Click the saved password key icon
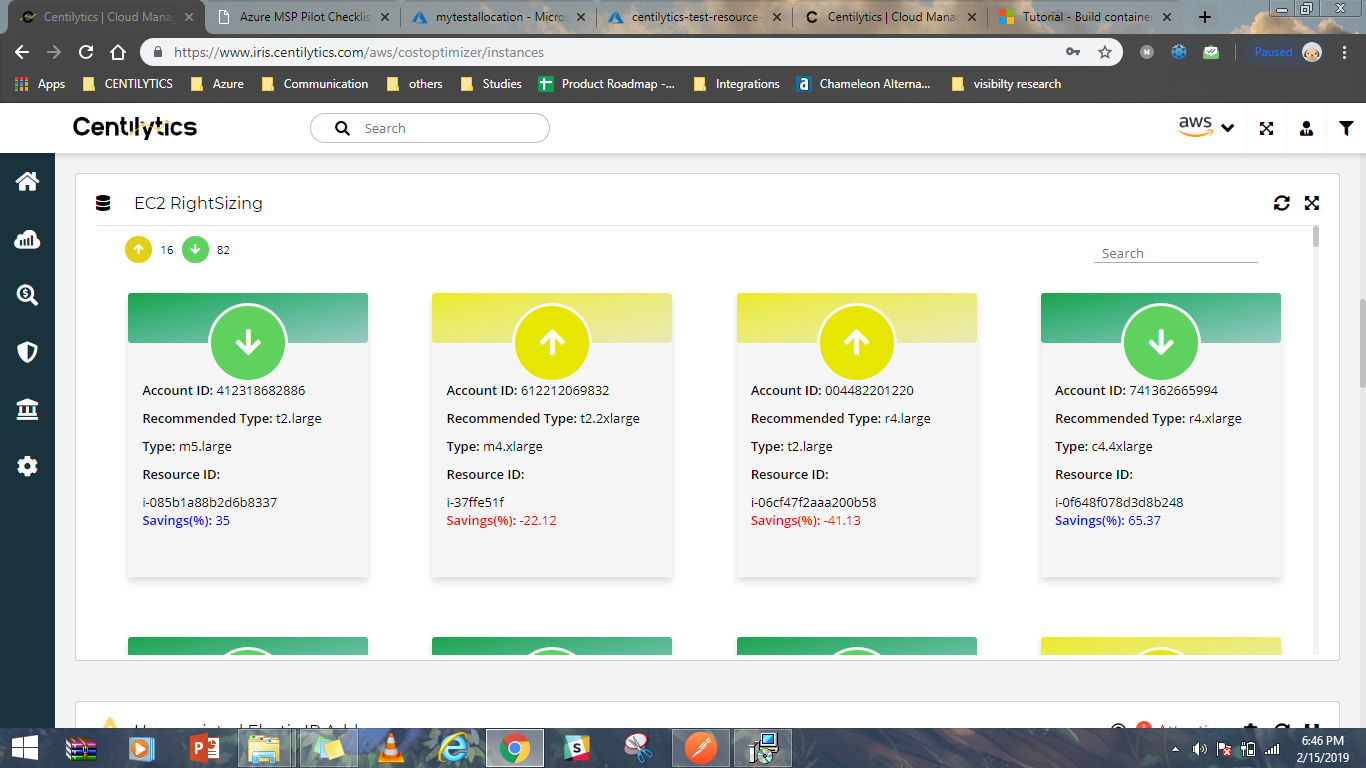The width and height of the screenshot is (1366, 768). coord(1073,52)
